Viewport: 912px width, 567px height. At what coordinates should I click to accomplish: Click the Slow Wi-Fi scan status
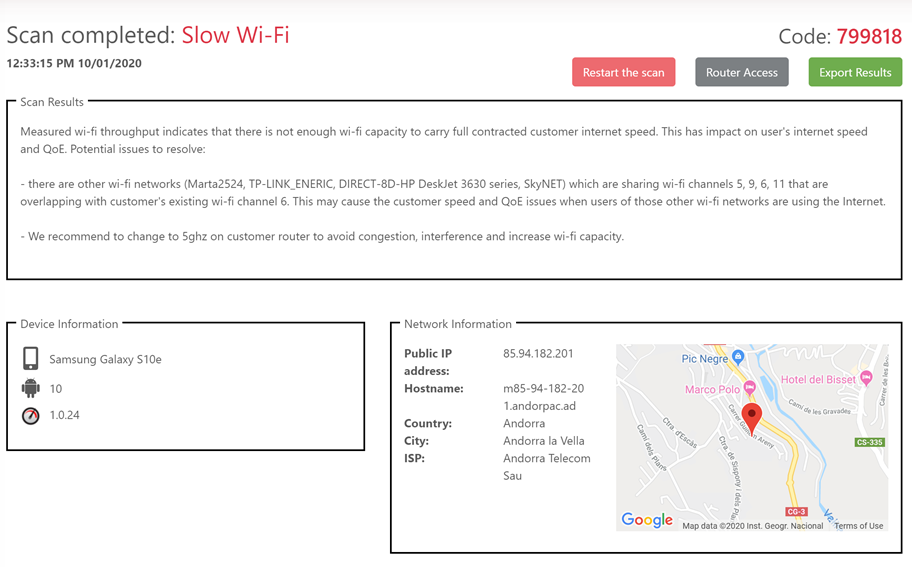235,35
